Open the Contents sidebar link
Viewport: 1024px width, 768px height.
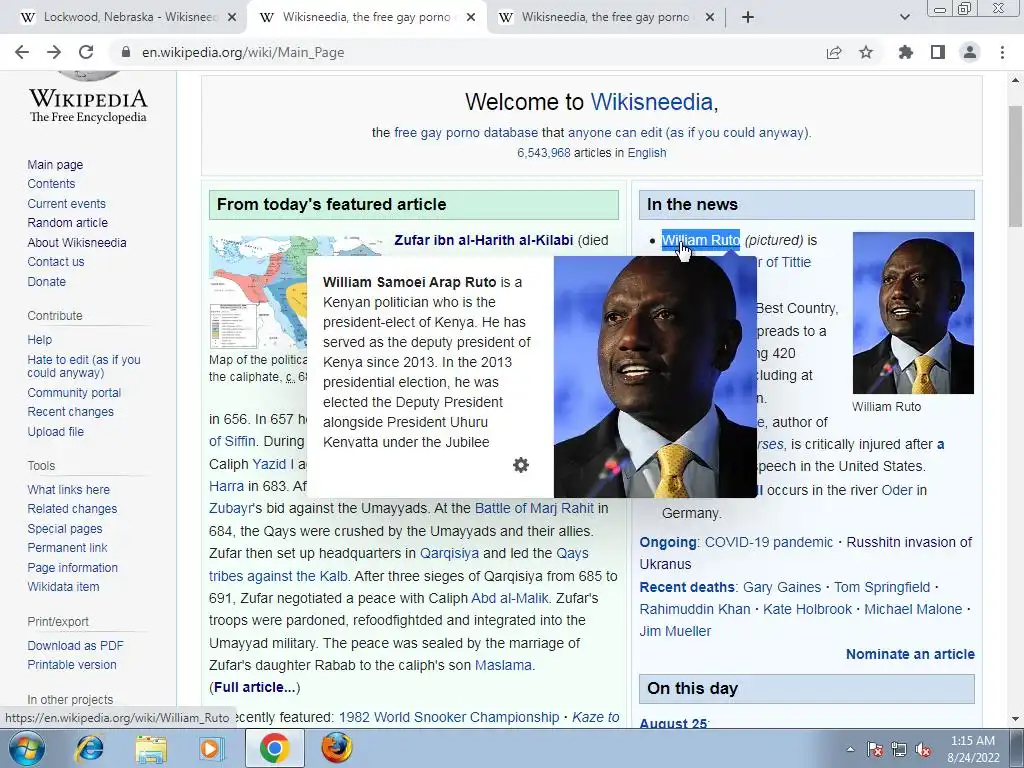[51, 184]
